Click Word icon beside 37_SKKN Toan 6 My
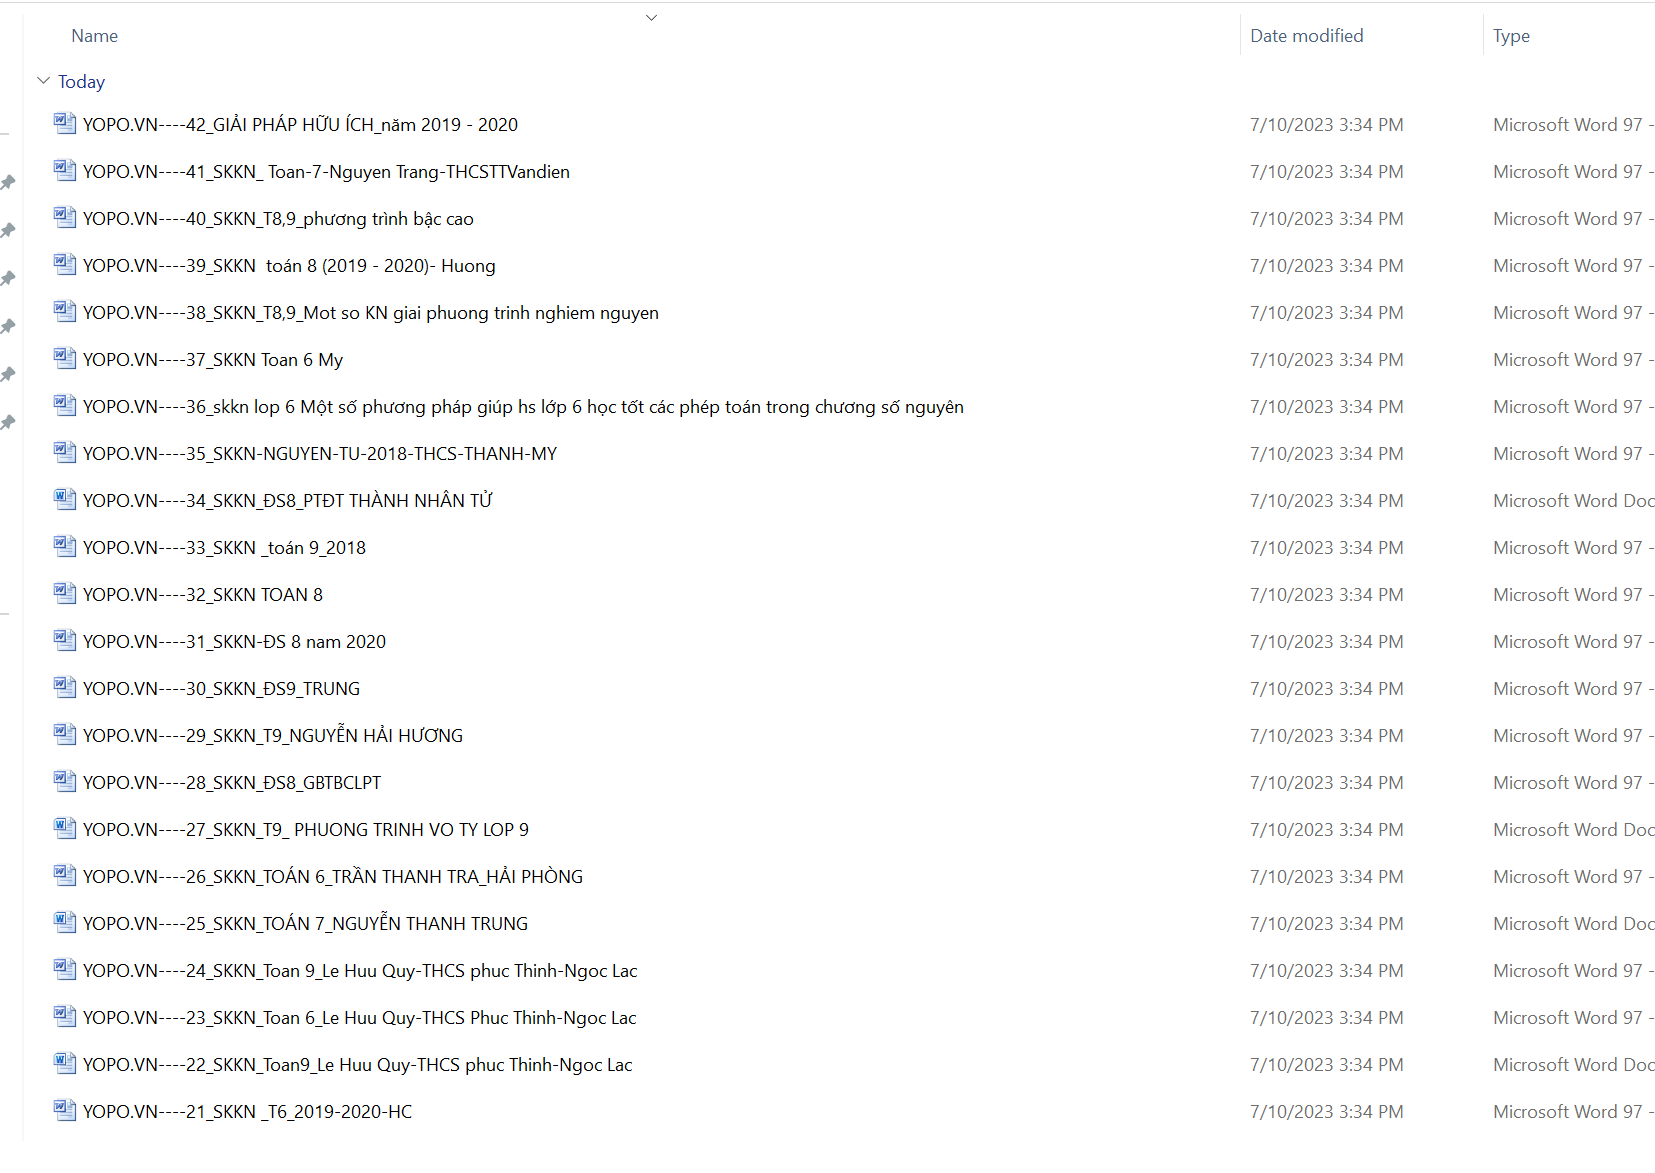The height and width of the screenshot is (1173, 1655). [65, 359]
